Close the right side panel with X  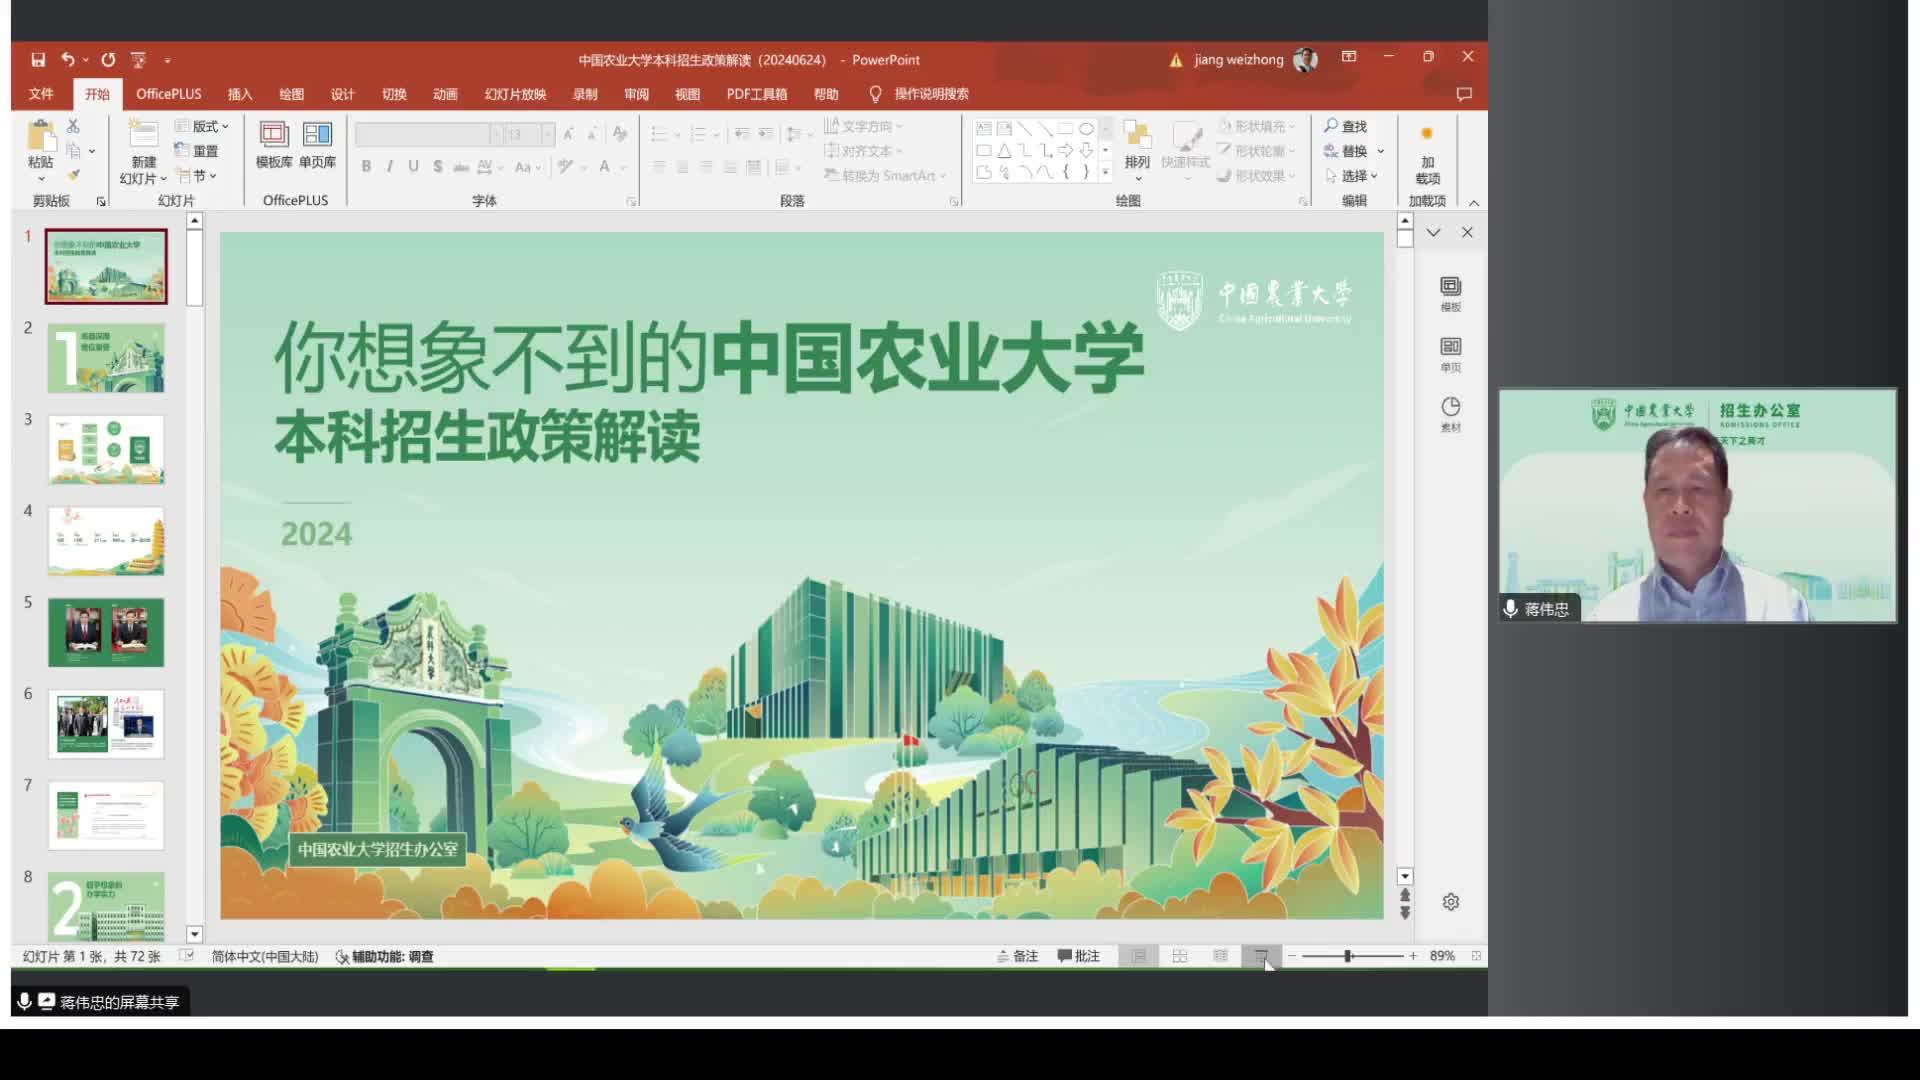pyautogui.click(x=1467, y=232)
